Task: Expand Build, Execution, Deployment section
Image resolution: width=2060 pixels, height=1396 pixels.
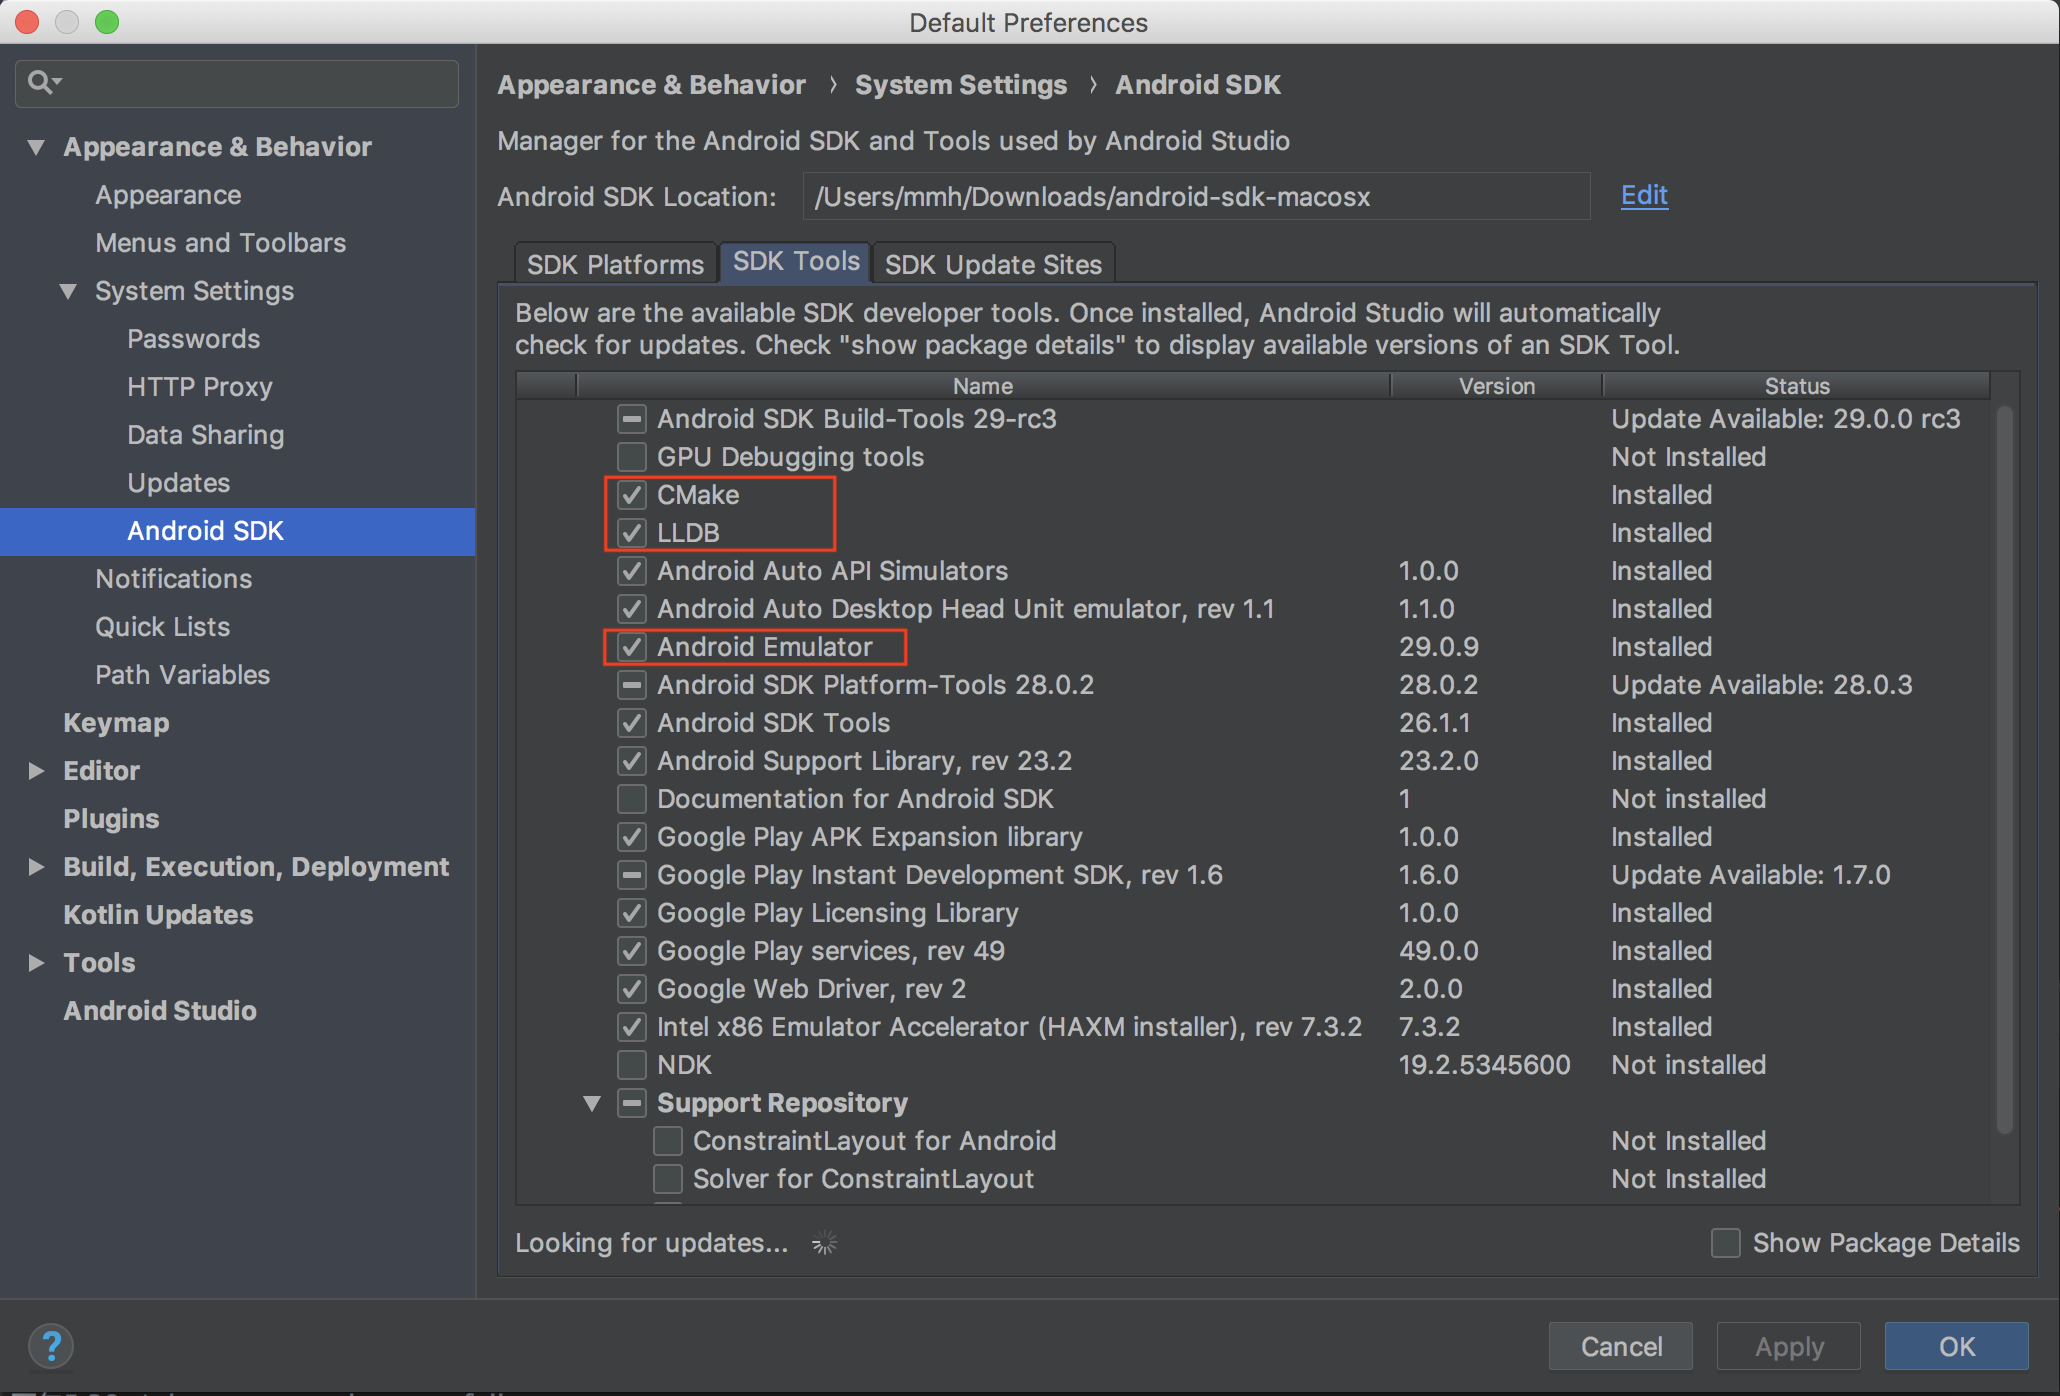Action: (36, 867)
